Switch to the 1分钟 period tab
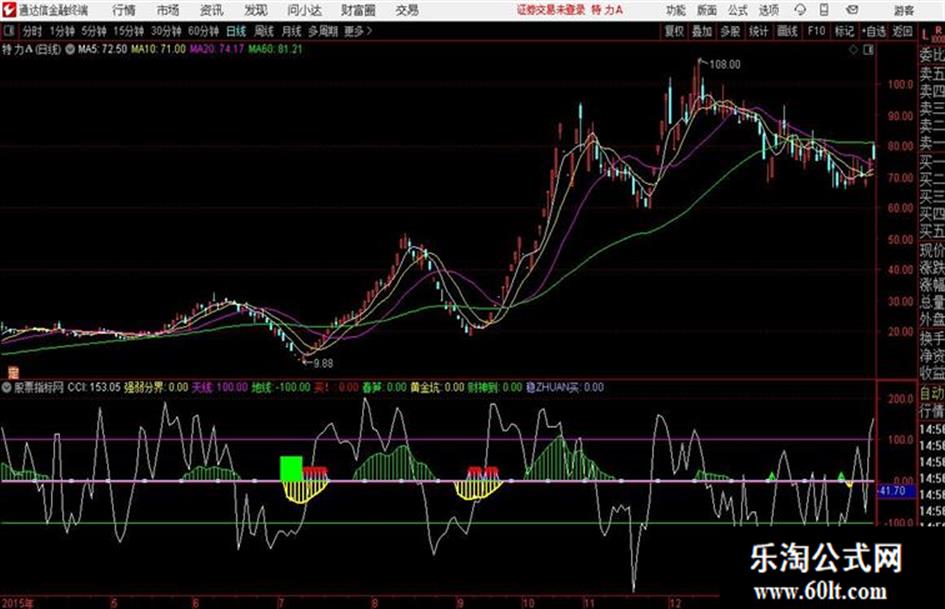Viewport: 945px width, 609px height. coord(62,31)
